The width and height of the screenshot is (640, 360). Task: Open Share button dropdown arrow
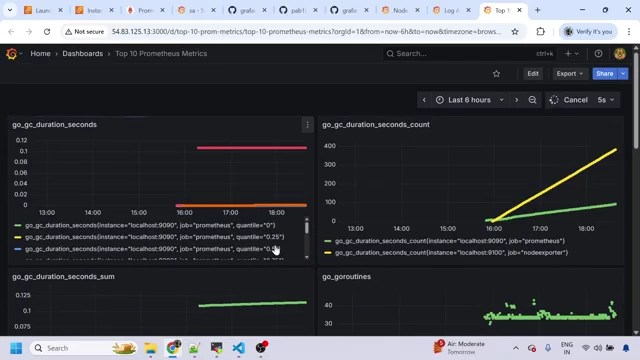(x=623, y=74)
